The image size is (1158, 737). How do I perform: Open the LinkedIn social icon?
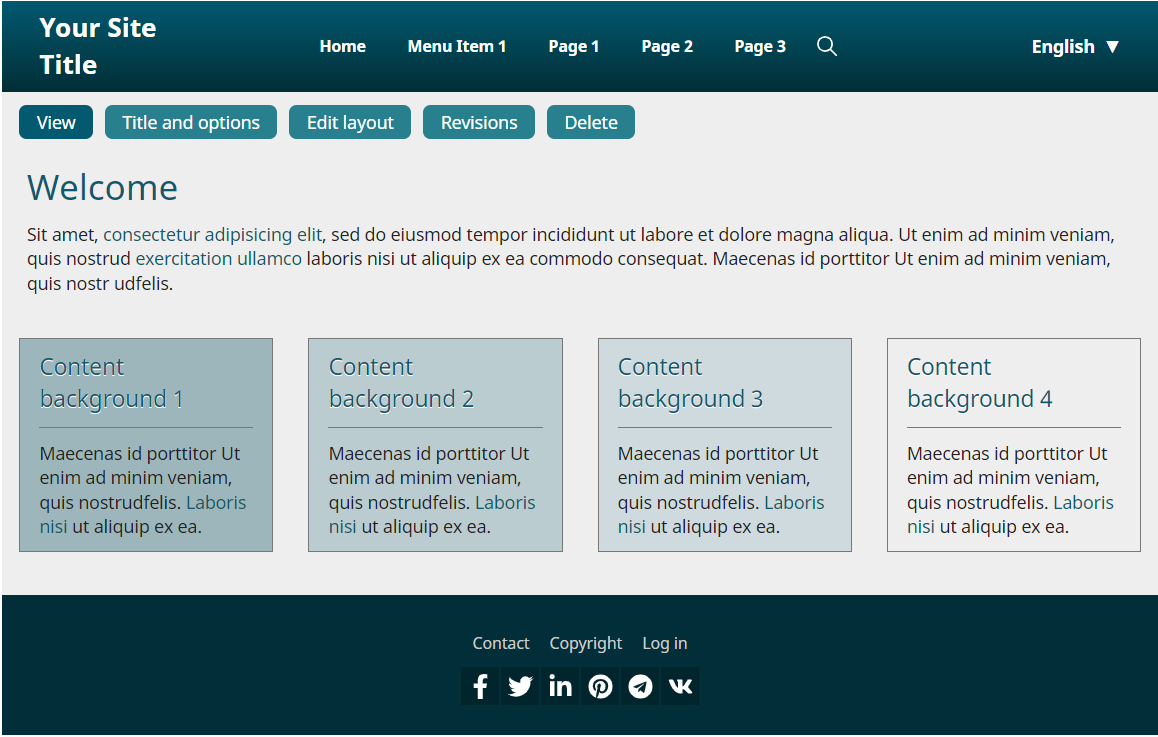tap(560, 687)
